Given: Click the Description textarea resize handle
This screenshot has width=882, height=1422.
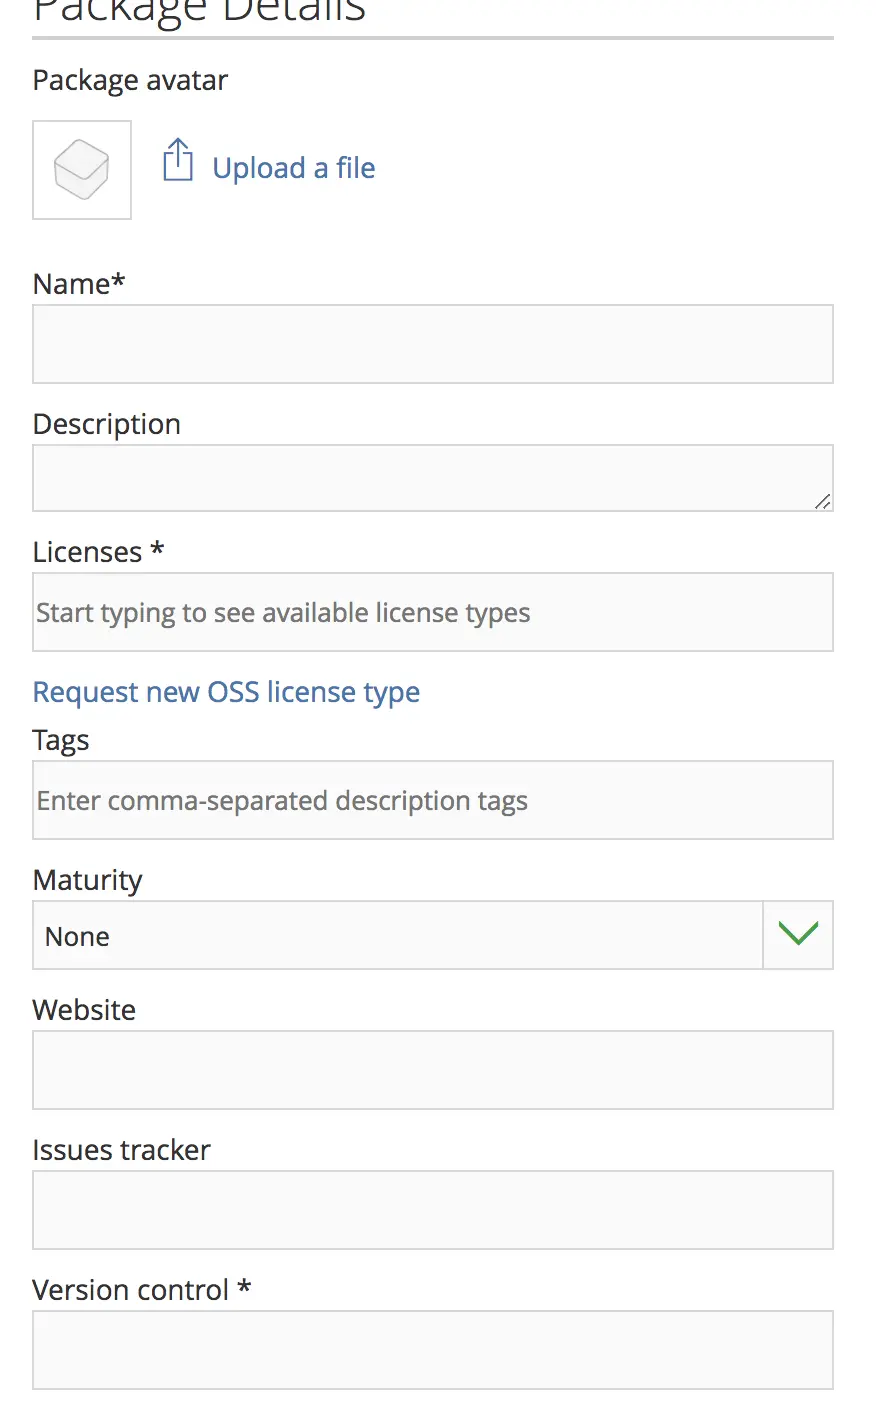Looking at the screenshot, I should pos(824,503).
